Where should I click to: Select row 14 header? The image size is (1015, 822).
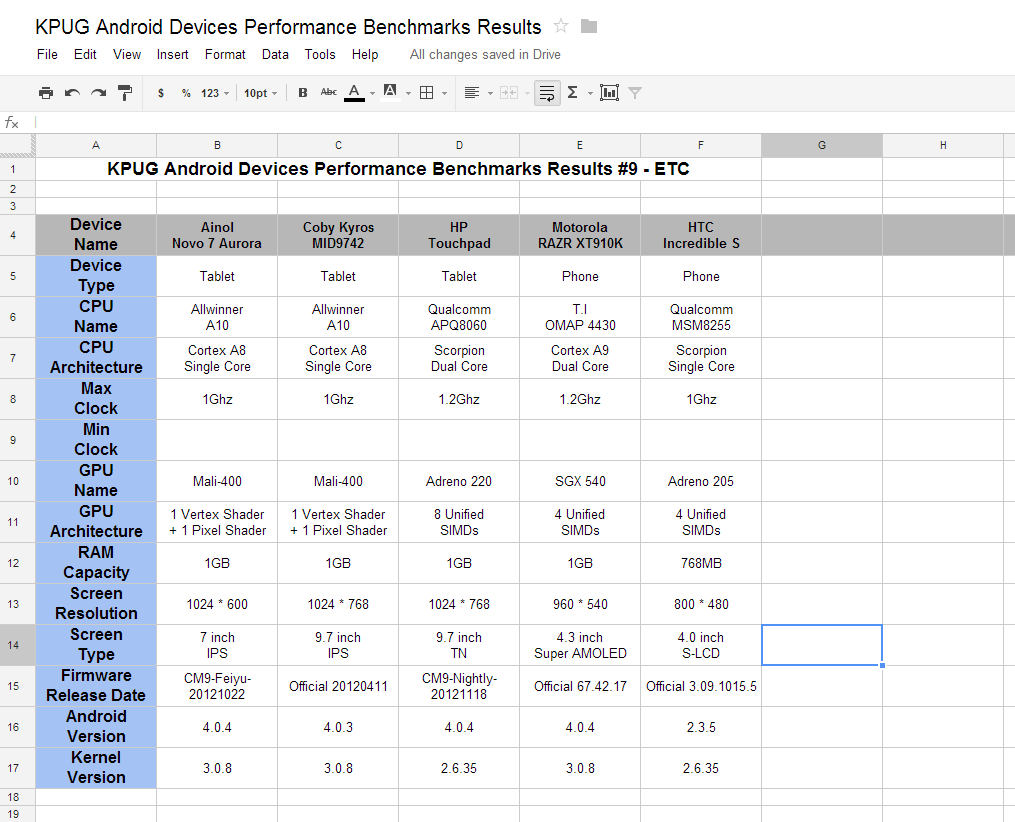pos(17,645)
